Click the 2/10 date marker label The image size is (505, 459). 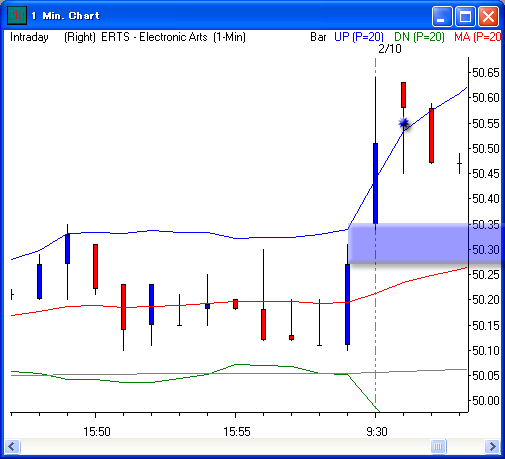[390, 49]
